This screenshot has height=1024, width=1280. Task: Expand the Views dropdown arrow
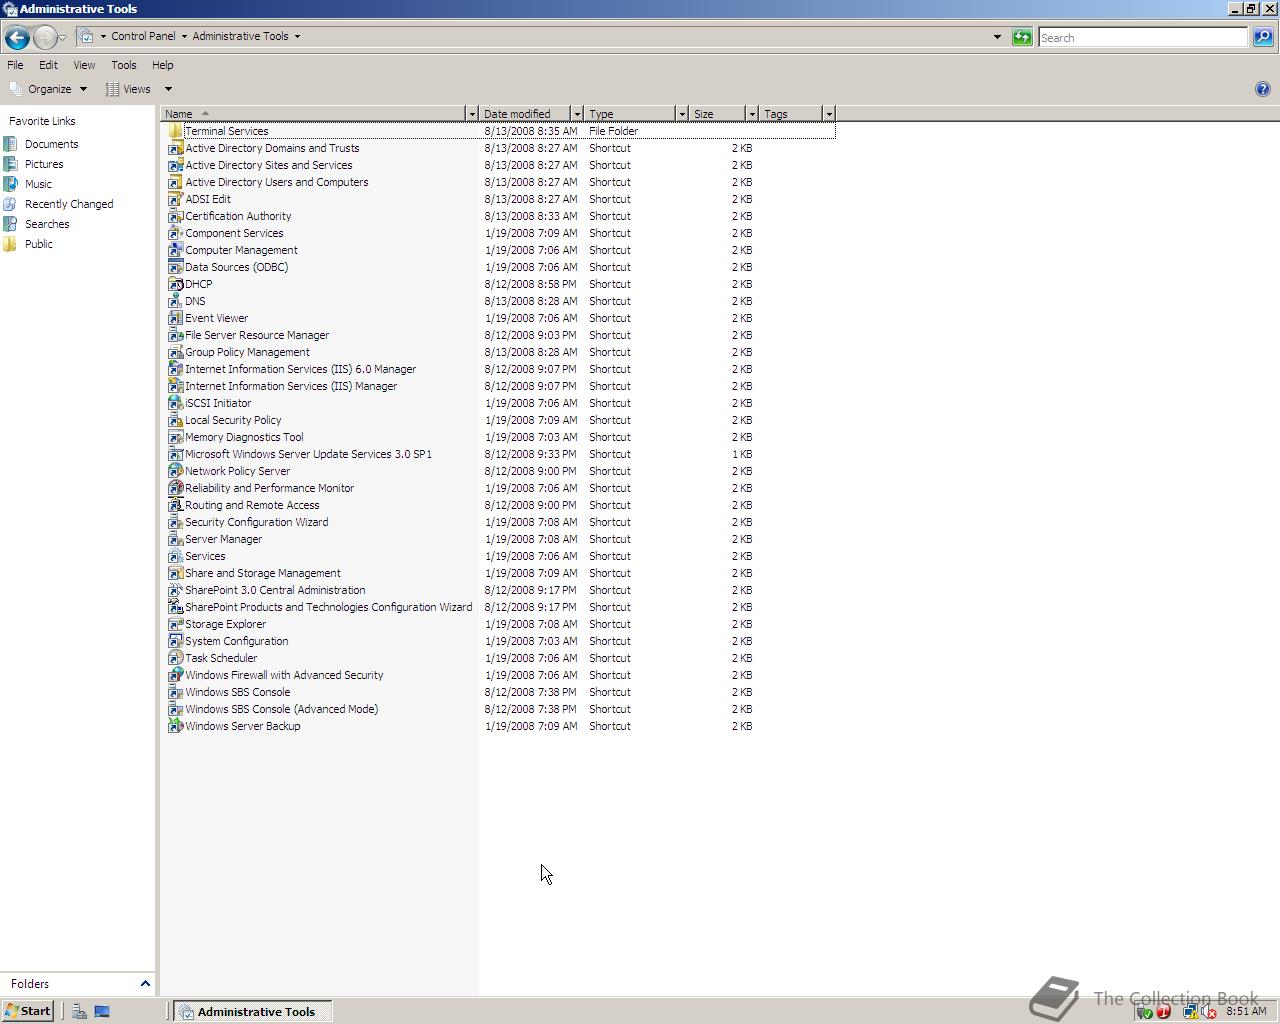coord(168,89)
